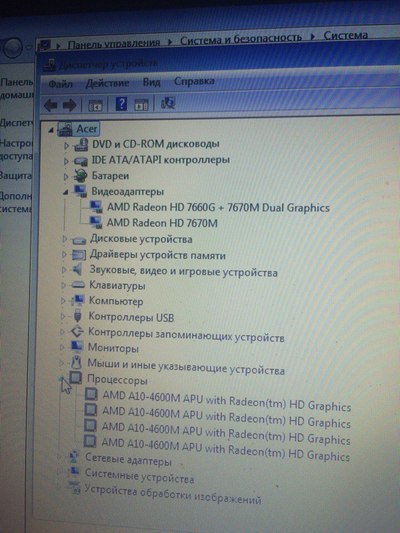Click the Forward arrow toolbar icon
The image size is (400, 533).
point(69,105)
